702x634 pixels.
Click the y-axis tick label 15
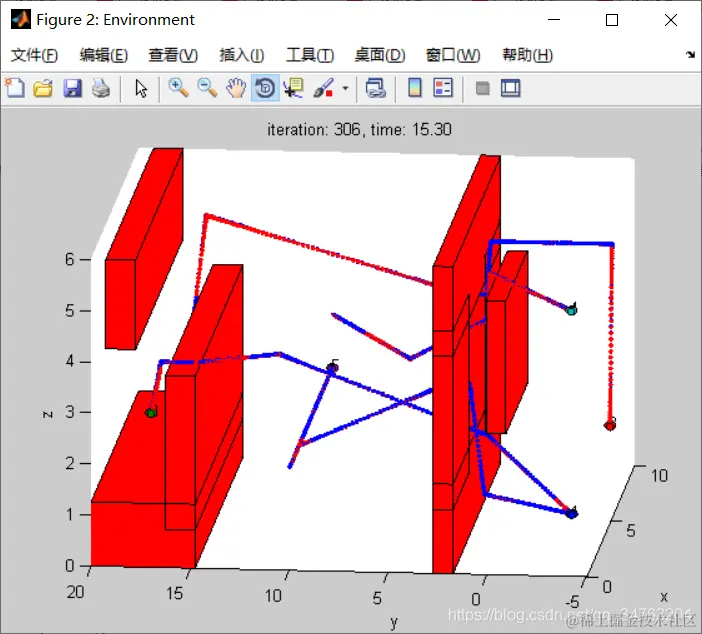tap(174, 594)
